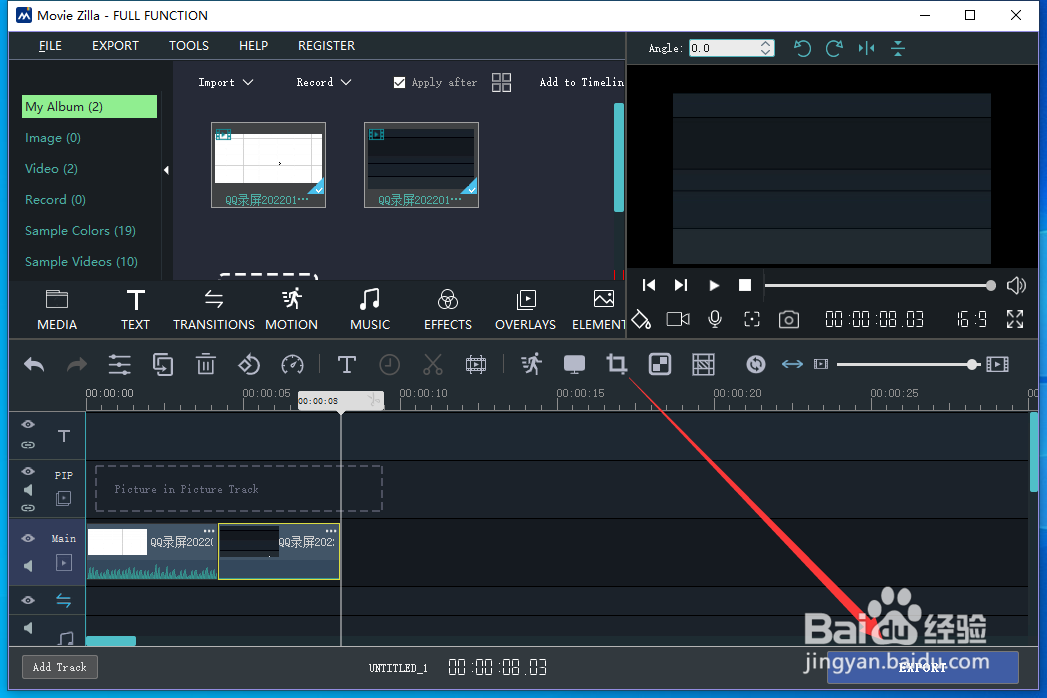The height and width of the screenshot is (698, 1047).
Task: Open the 16:9 aspect ratio selector
Action: coord(972,320)
